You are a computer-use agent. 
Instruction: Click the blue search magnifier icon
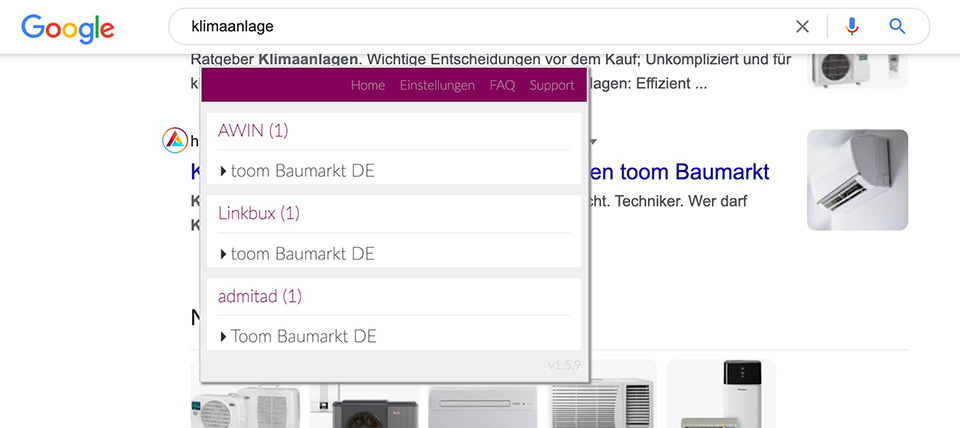click(897, 26)
